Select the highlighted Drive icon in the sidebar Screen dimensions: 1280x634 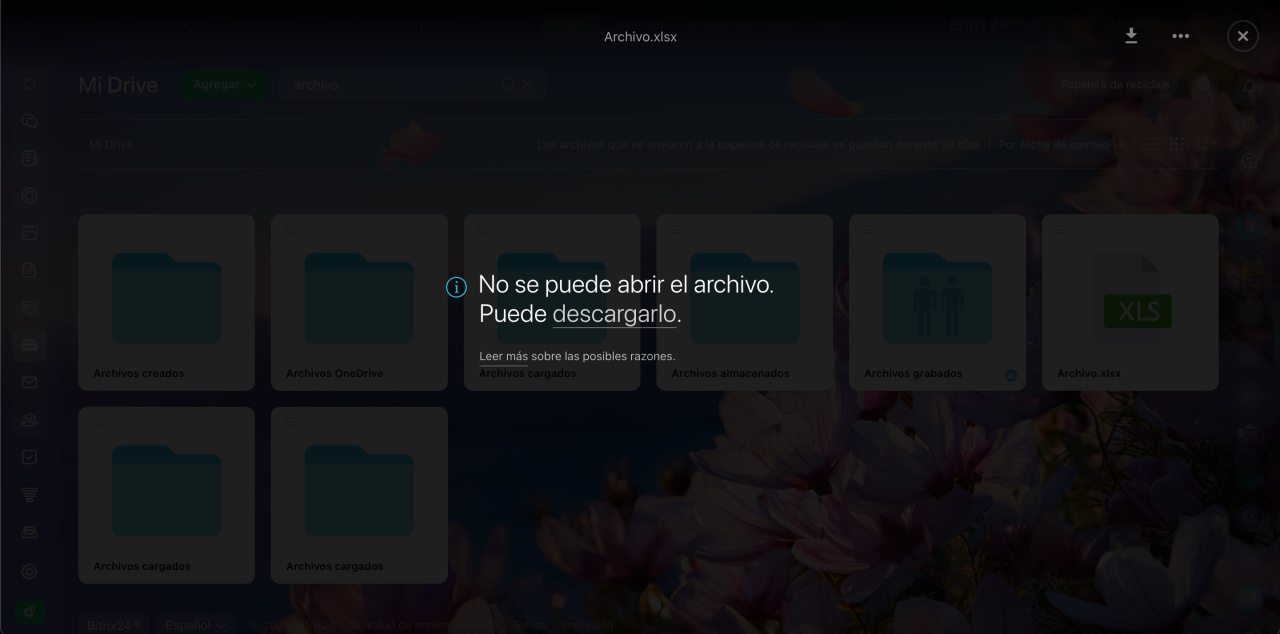[x=29, y=345]
